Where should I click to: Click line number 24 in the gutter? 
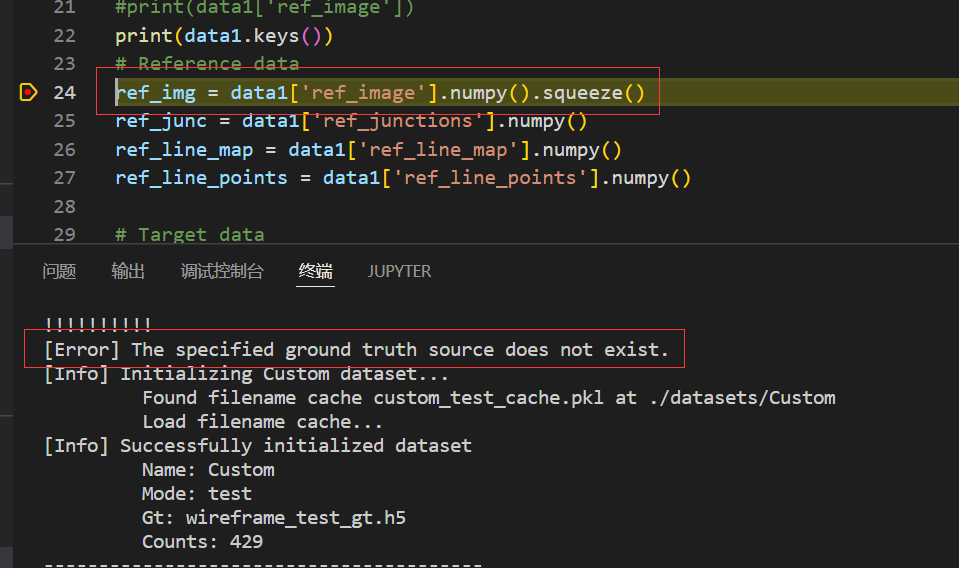click(x=64, y=92)
